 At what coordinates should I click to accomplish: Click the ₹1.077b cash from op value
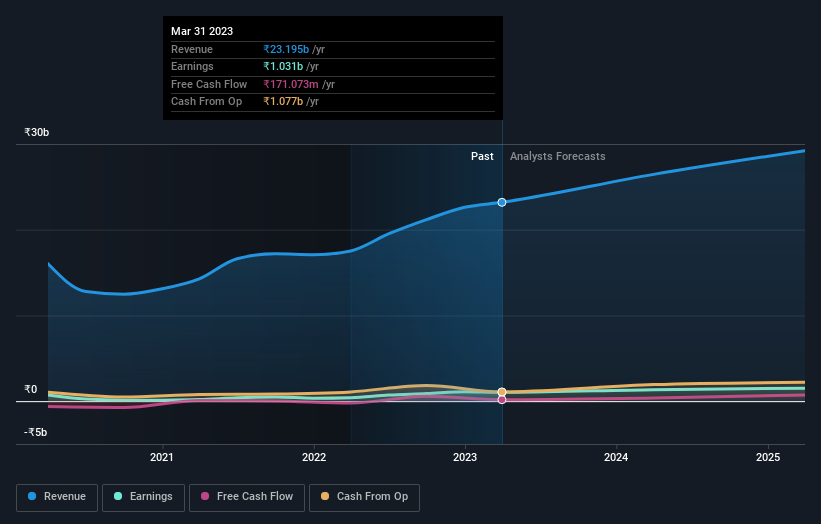point(283,102)
